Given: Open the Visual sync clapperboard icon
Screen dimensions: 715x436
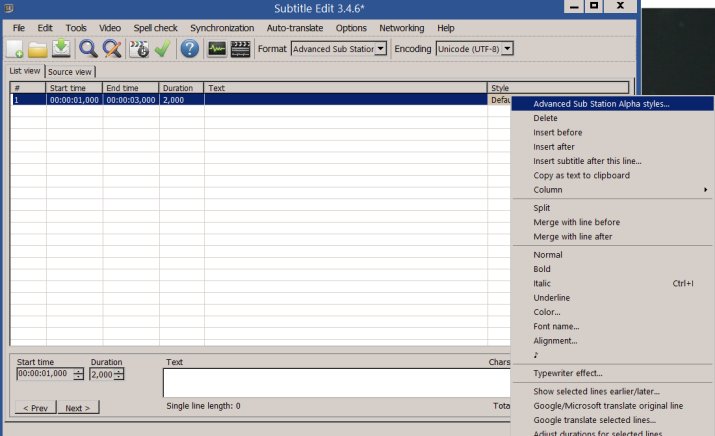Looking at the screenshot, I should coord(139,49).
